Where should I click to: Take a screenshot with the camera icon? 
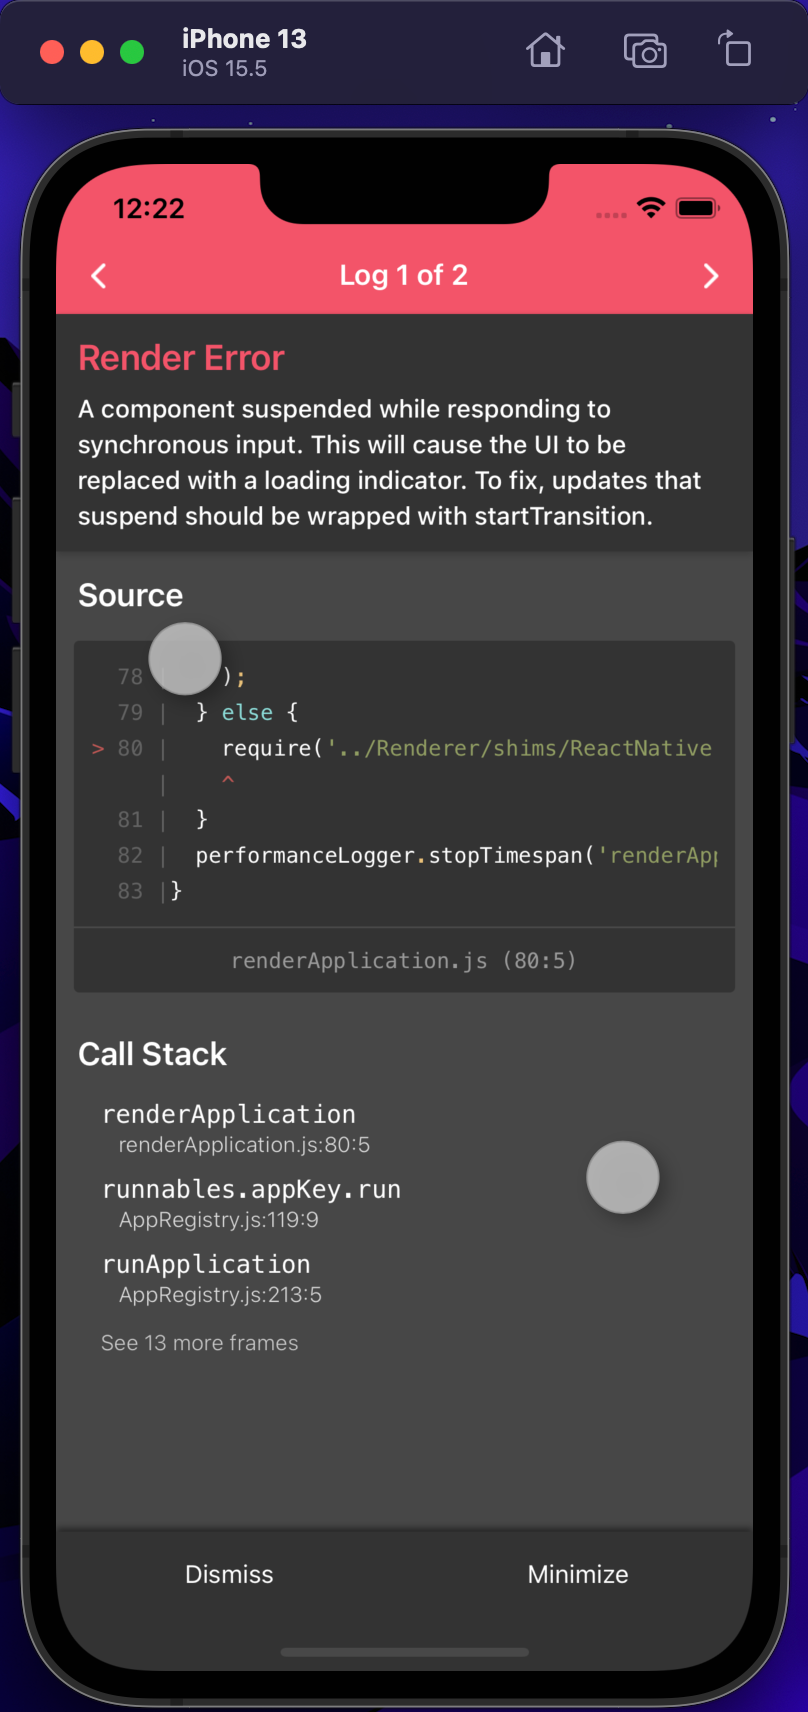644,50
